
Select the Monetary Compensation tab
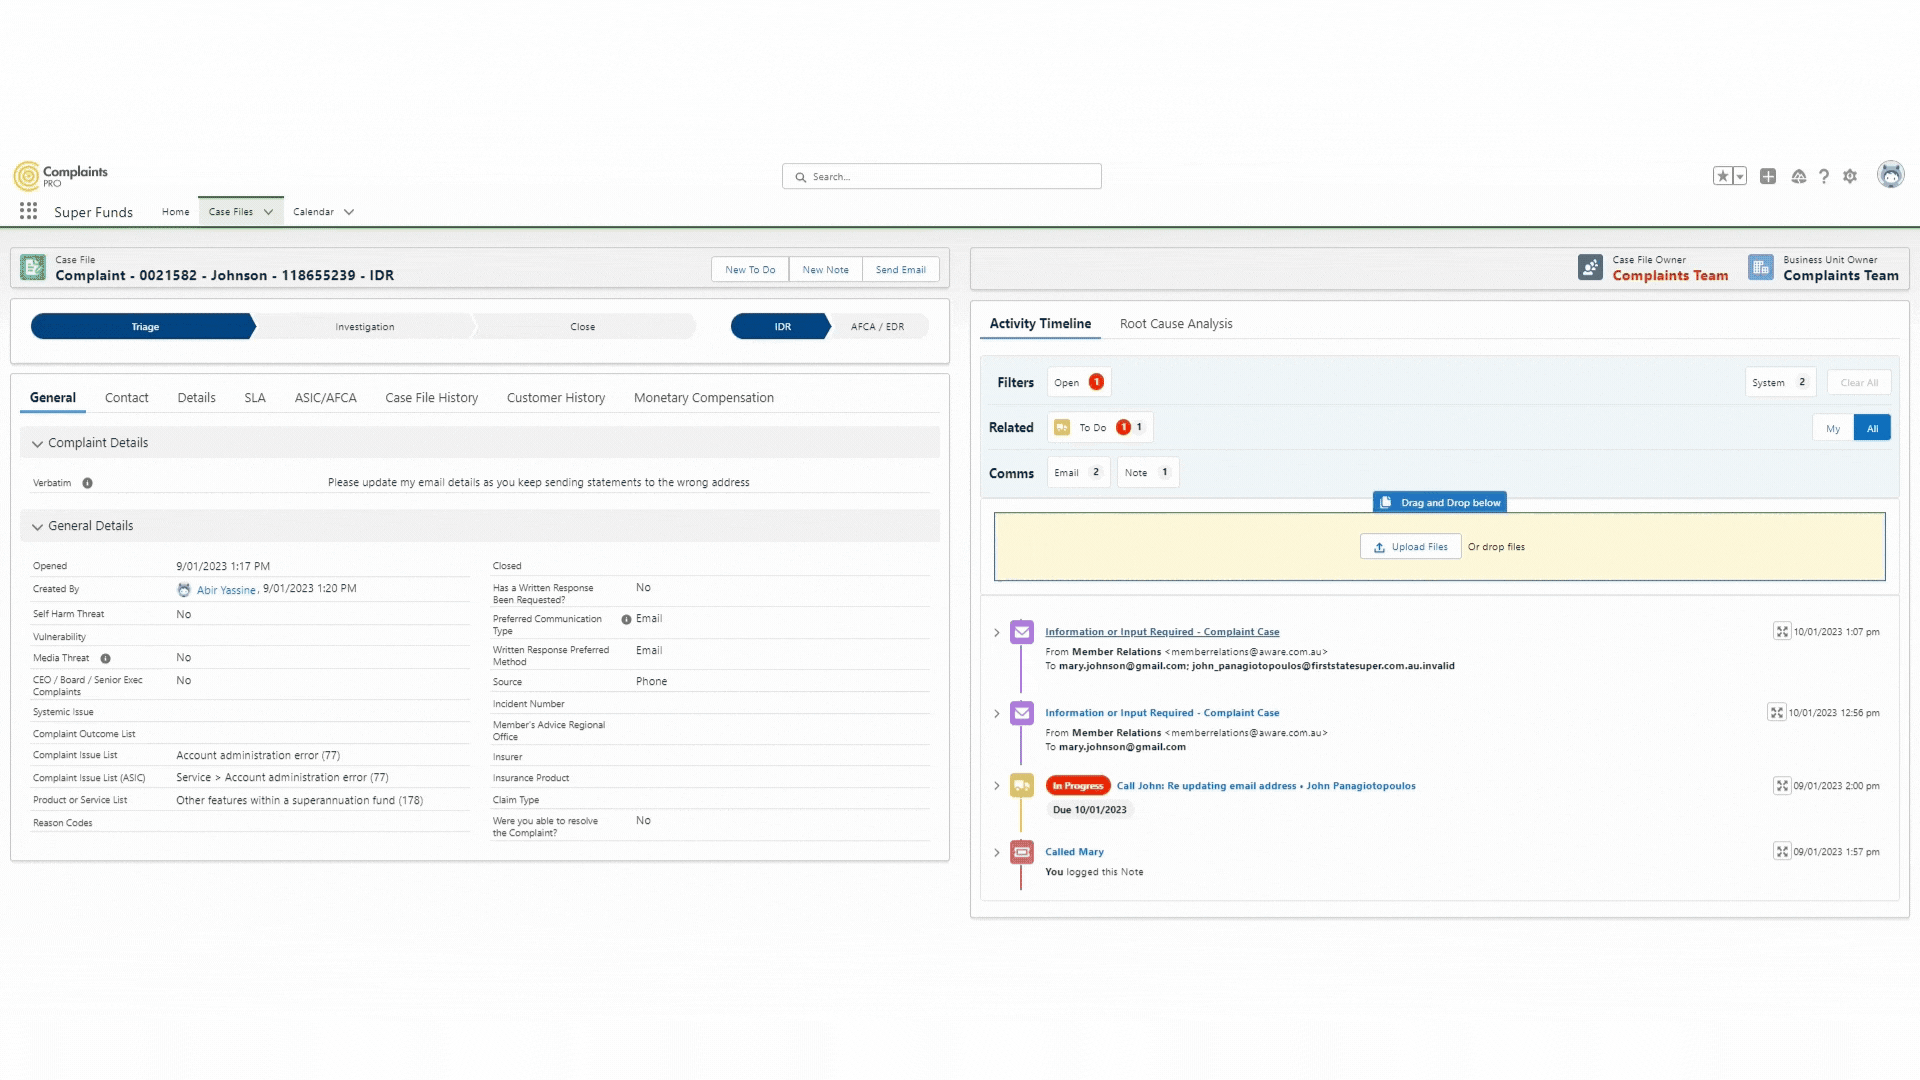tap(704, 397)
